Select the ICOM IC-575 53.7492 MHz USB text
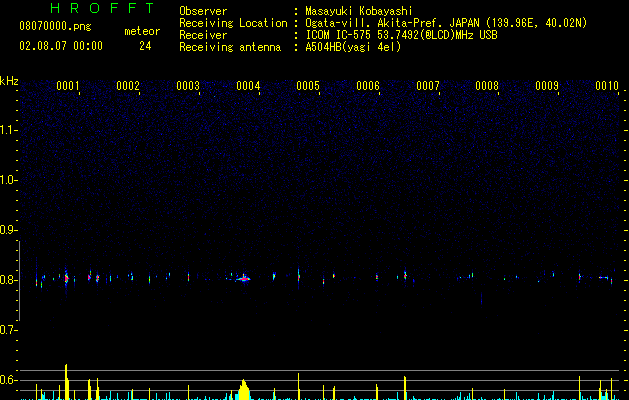 click(401, 35)
